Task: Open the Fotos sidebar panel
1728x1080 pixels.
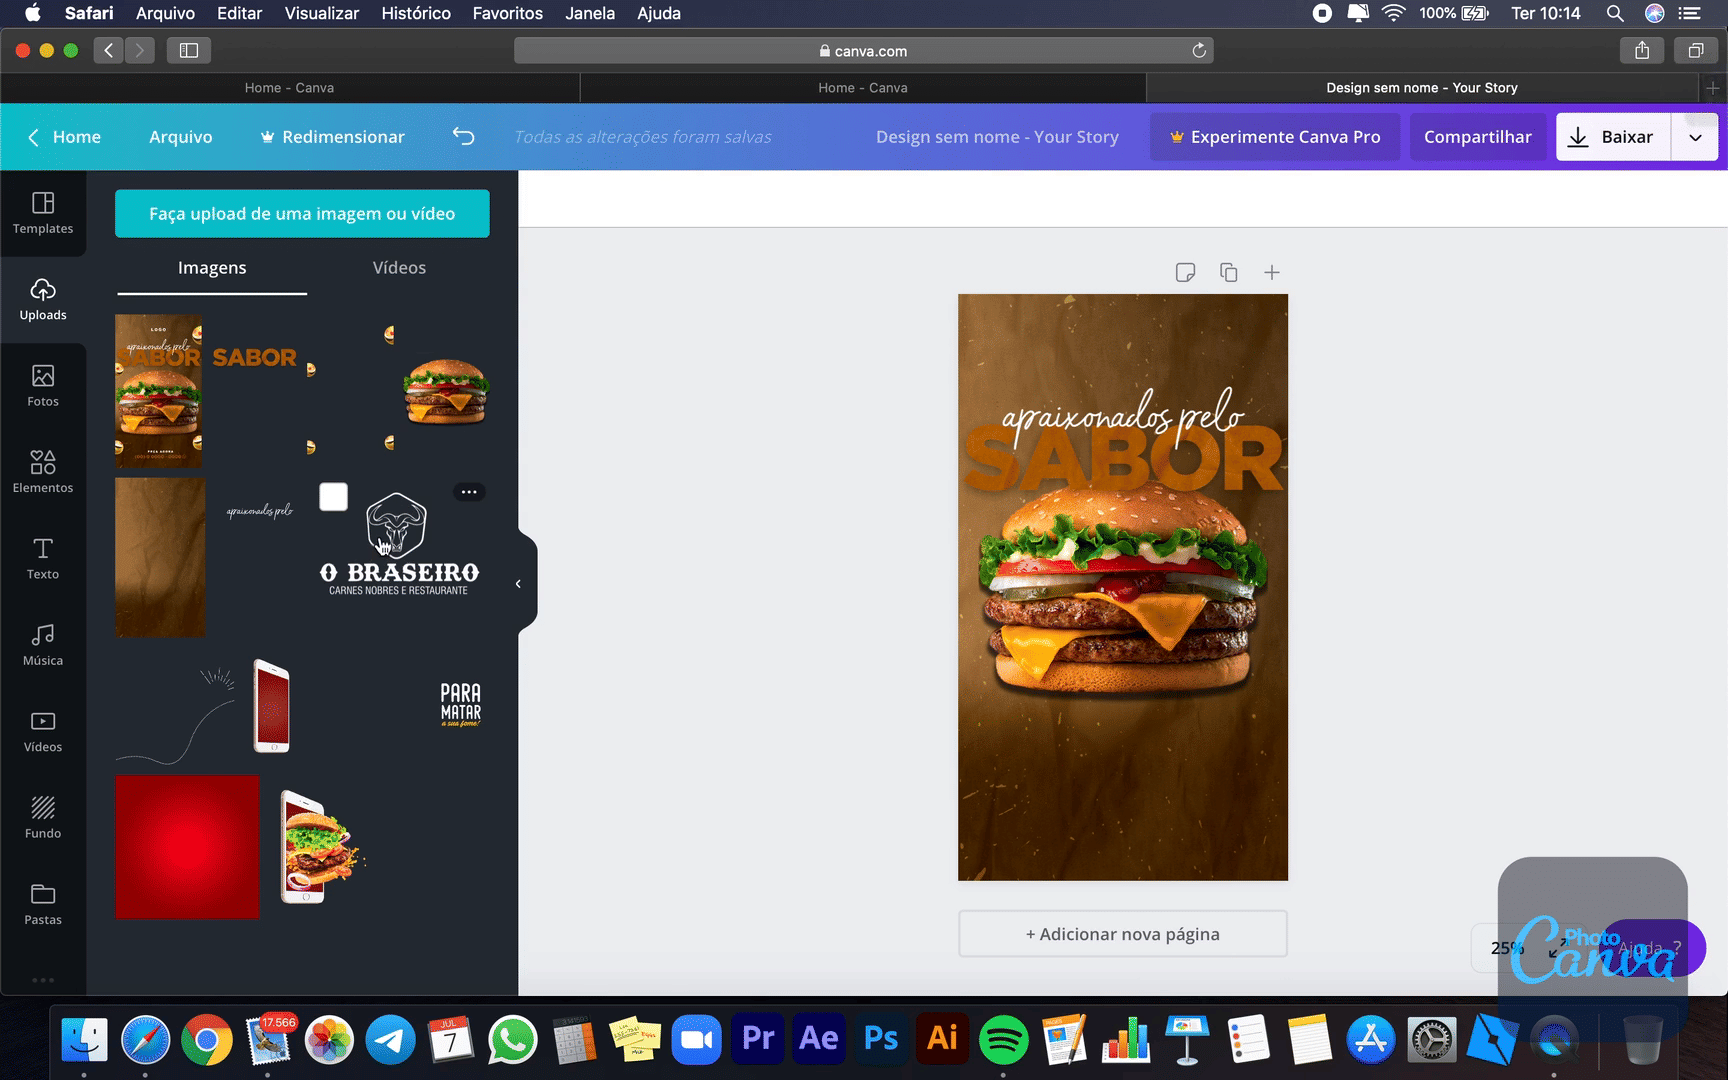Action: [x=43, y=386]
